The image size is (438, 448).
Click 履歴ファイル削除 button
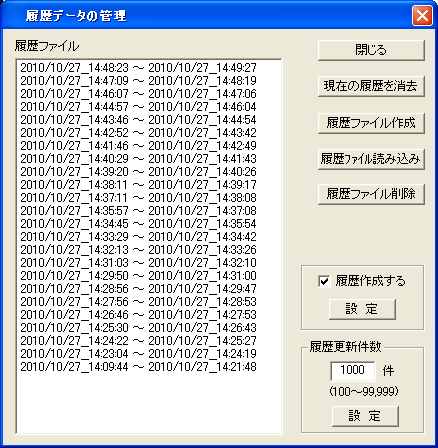coord(371,194)
